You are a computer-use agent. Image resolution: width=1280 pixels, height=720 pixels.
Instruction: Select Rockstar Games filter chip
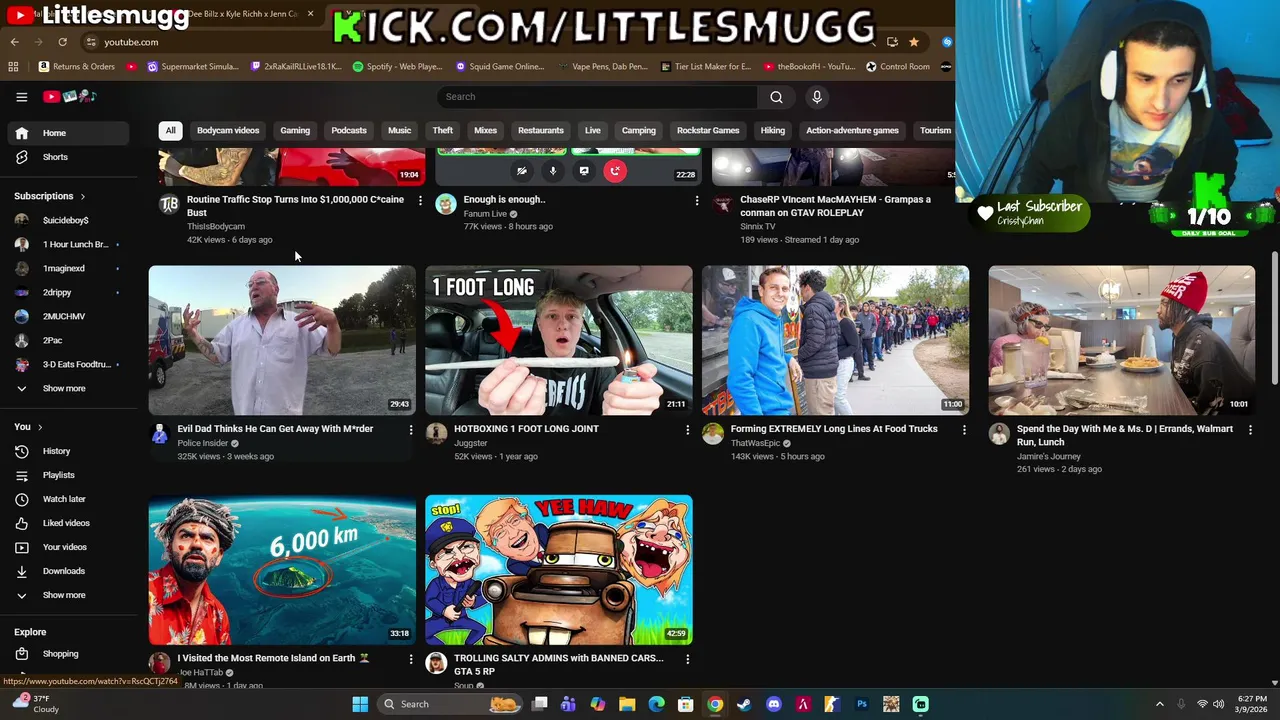(708, 131)
